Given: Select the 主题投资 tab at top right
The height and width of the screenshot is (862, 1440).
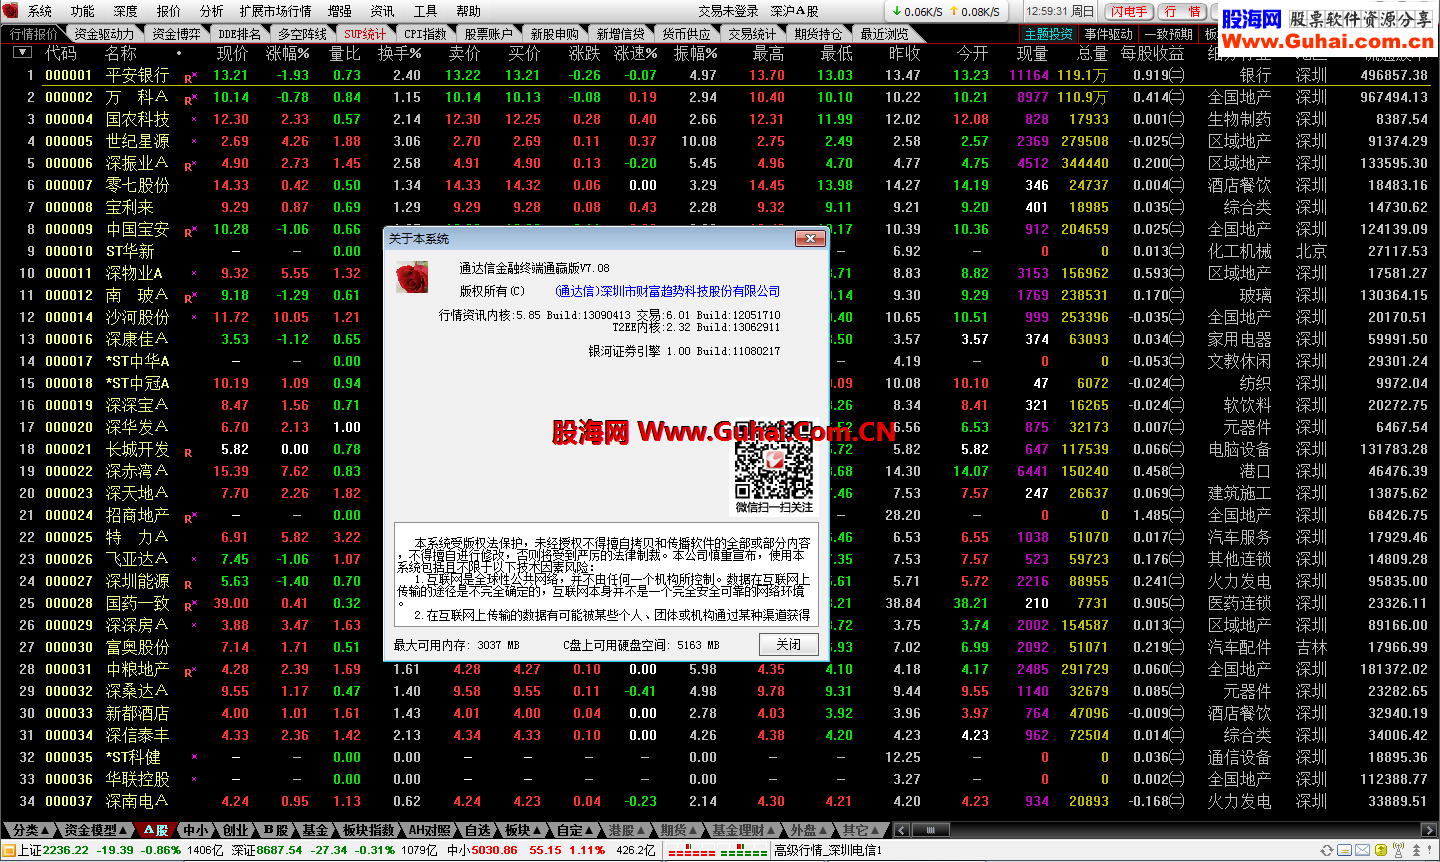Looking at the screenshot, I should [x=1049, y=34].
